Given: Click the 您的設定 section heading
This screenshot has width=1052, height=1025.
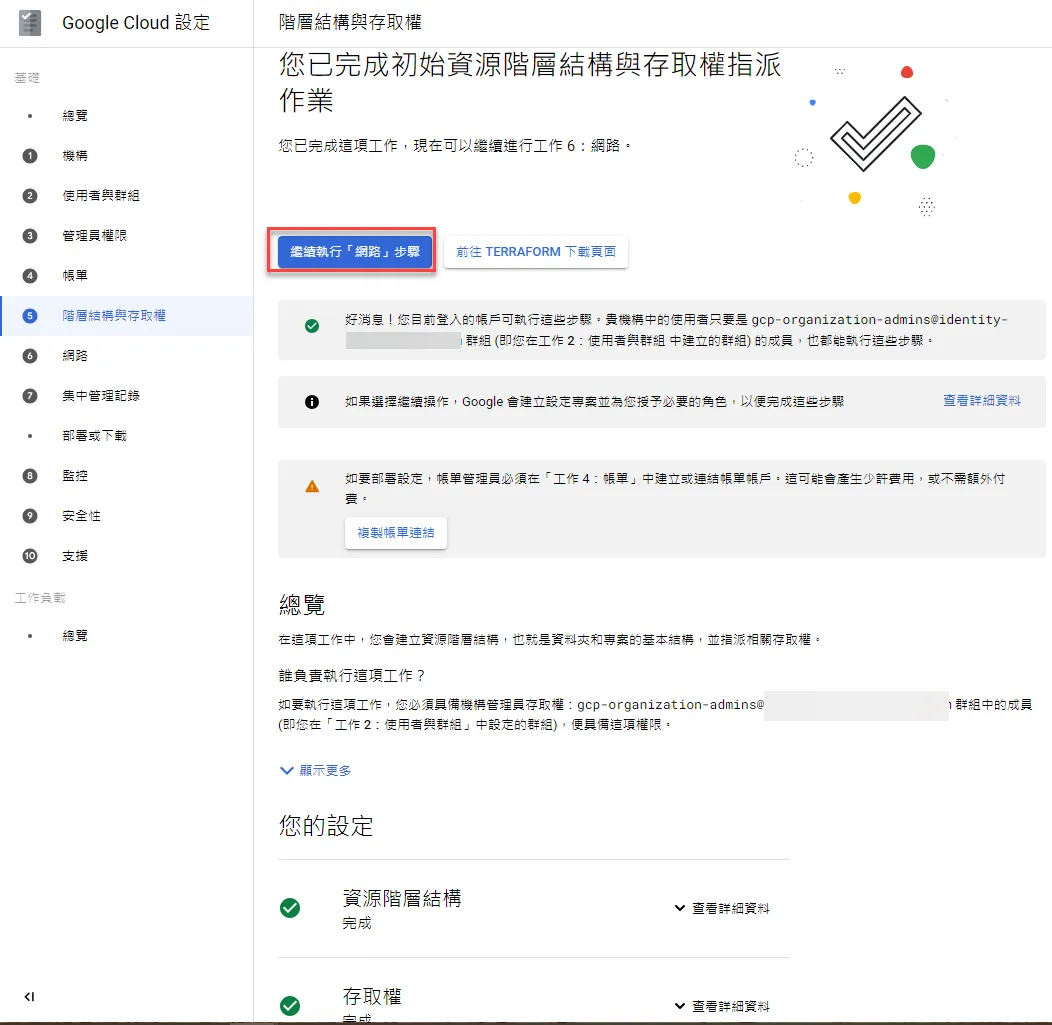Looking at the screenshot, I should [x=326, y=826].
